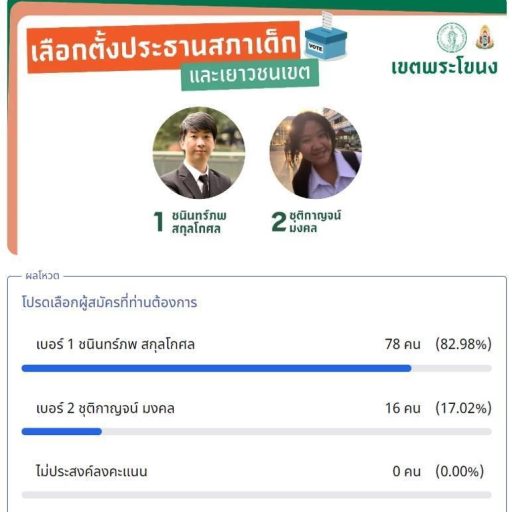Click the golden emblem beside the city seal
This screenshot has width=512, height=512.
[x=485, y=37]
